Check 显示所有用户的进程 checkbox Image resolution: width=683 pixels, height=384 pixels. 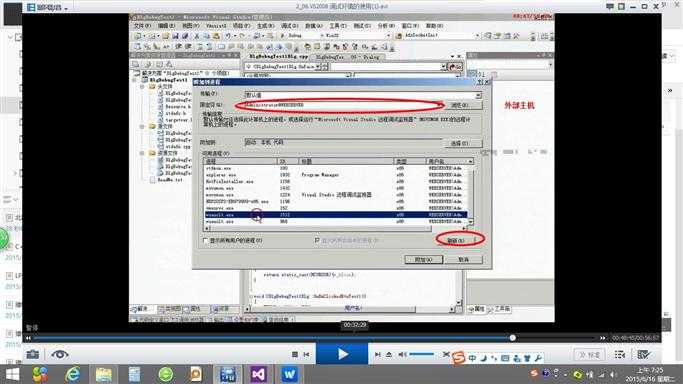point(206,240)
